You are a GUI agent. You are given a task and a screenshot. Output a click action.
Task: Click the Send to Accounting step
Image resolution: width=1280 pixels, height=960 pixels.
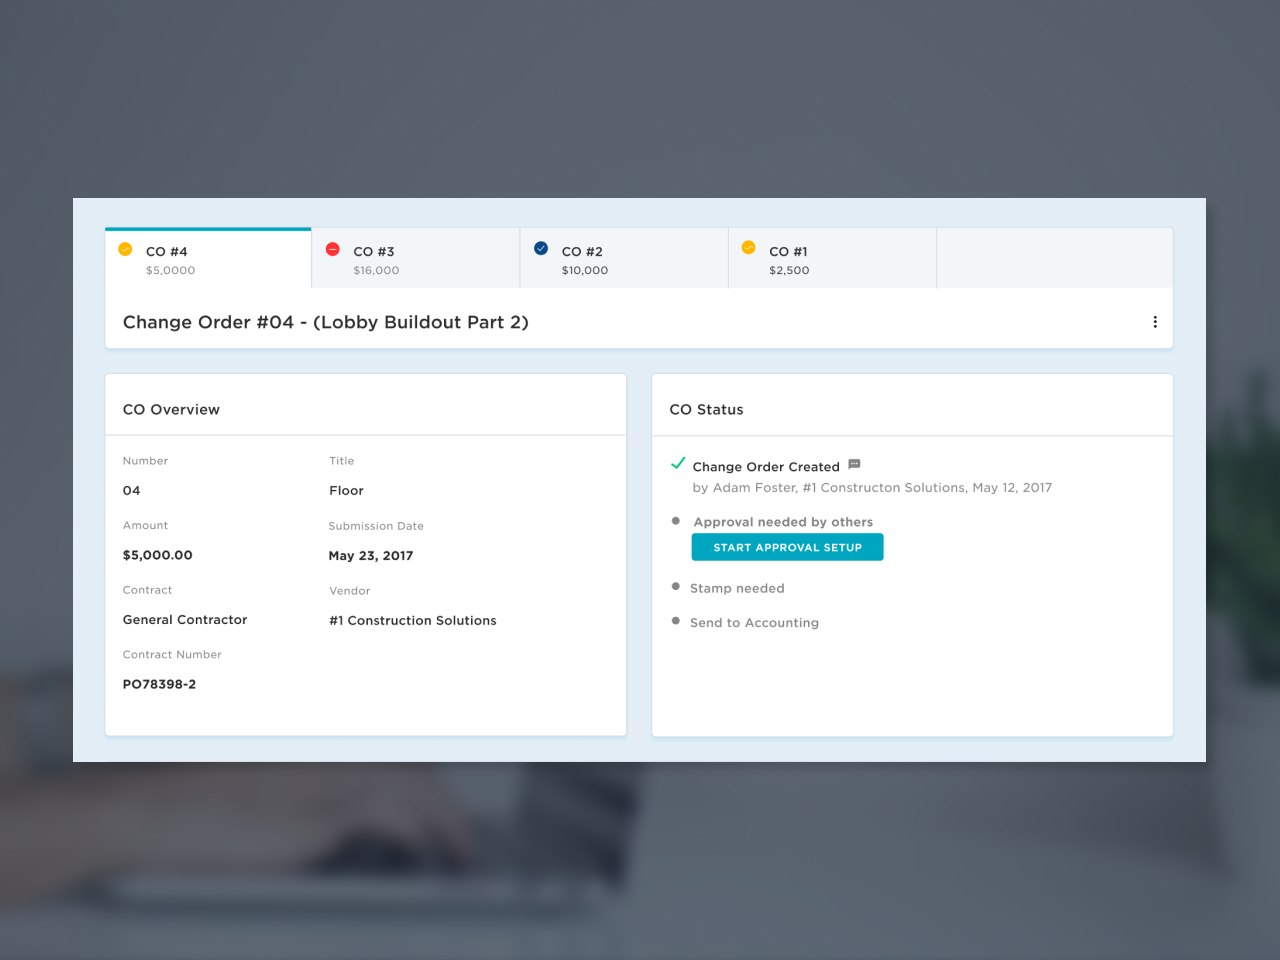754,622
